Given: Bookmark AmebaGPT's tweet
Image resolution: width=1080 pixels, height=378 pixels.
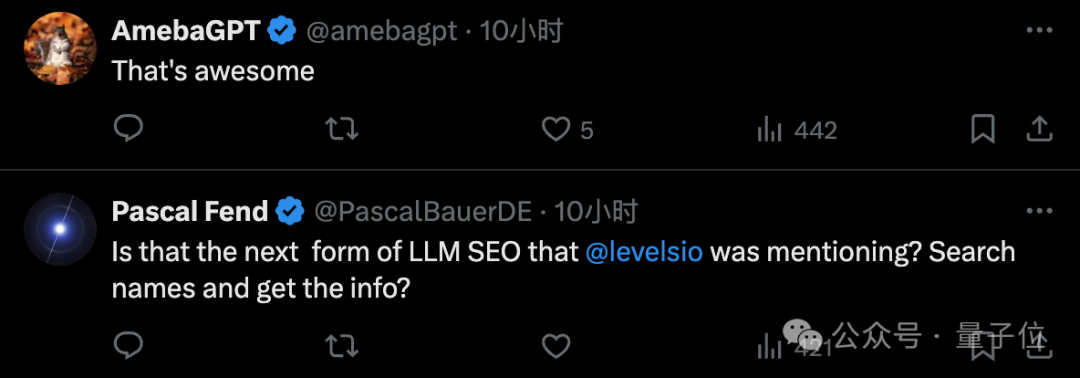Looking at the screenshot, I should (x=983, y=129).
